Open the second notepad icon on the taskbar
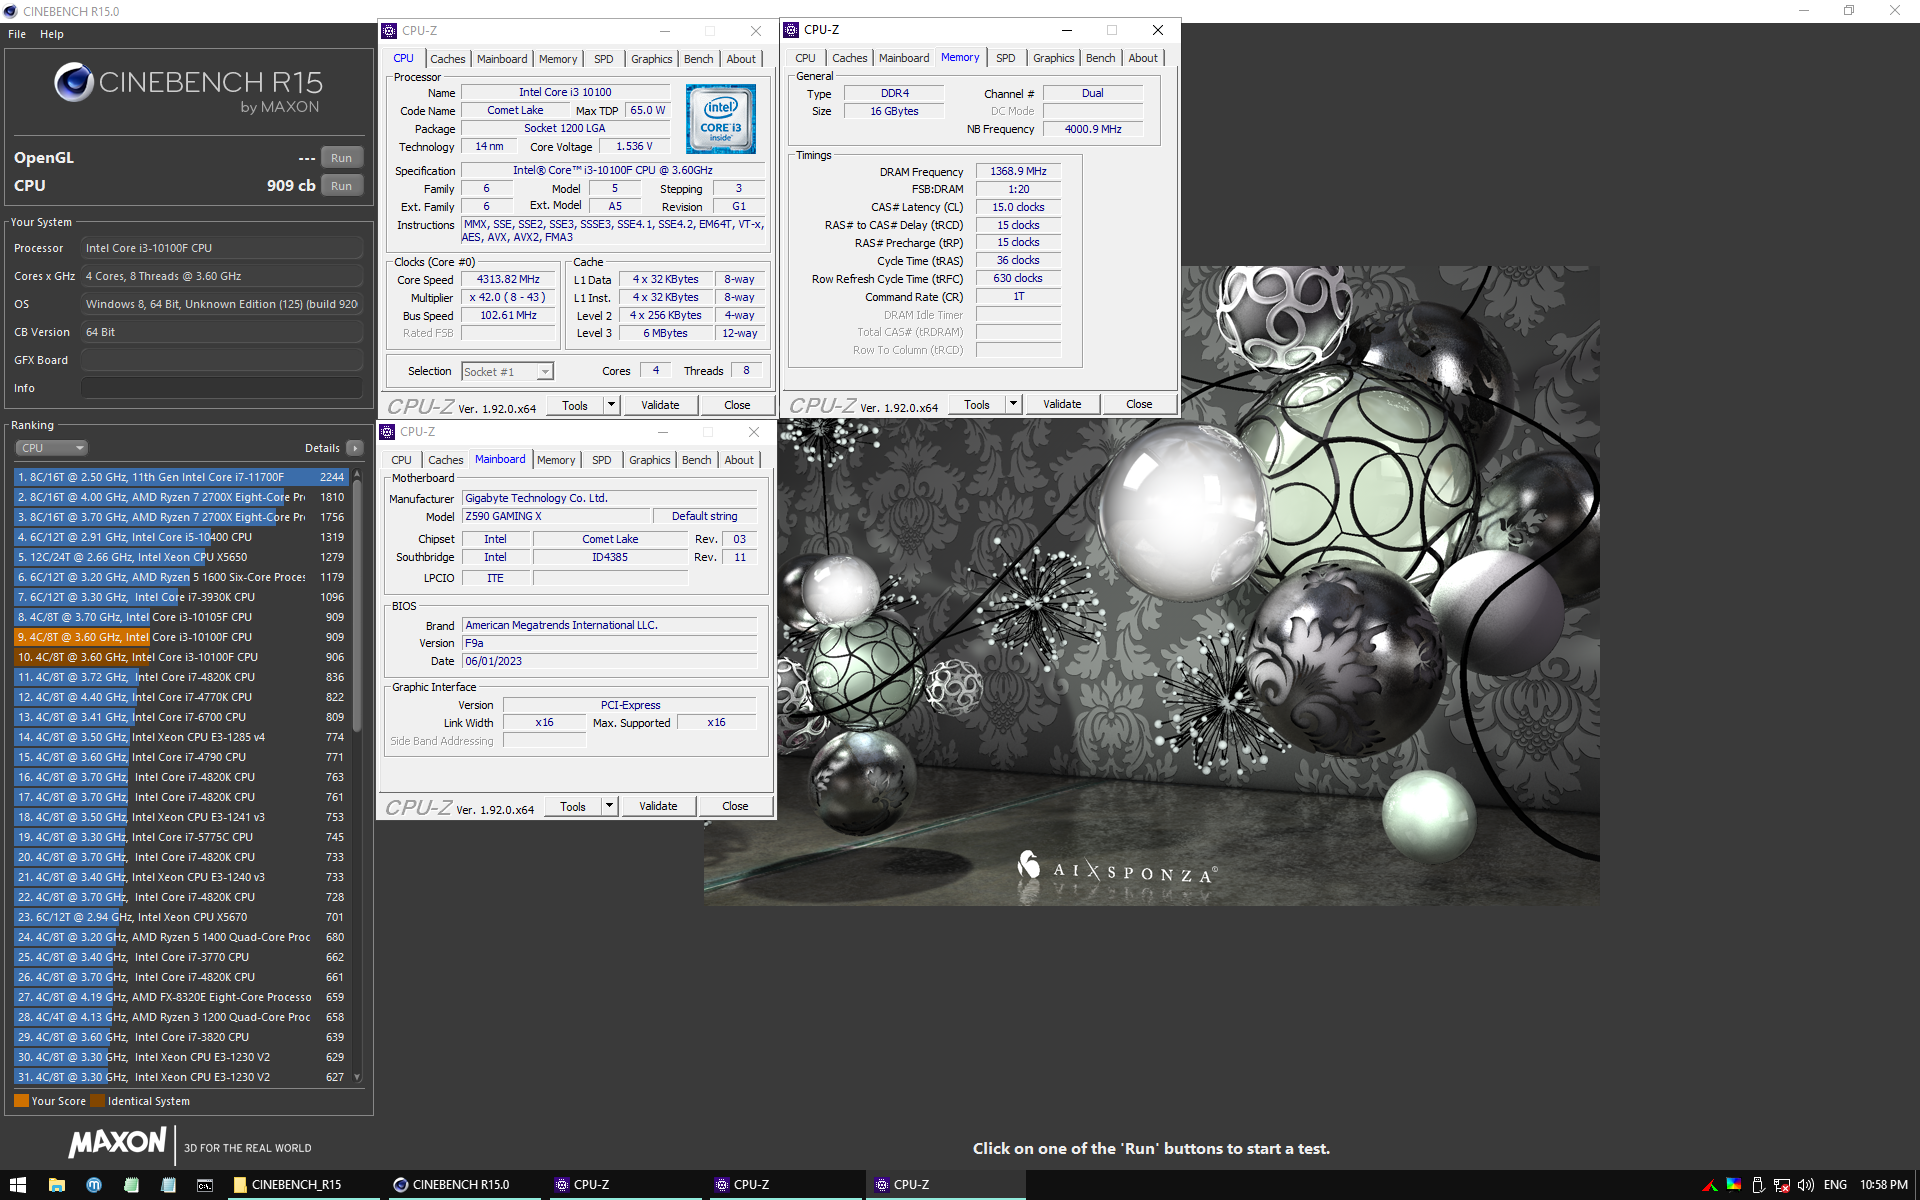 [168, 1184]
